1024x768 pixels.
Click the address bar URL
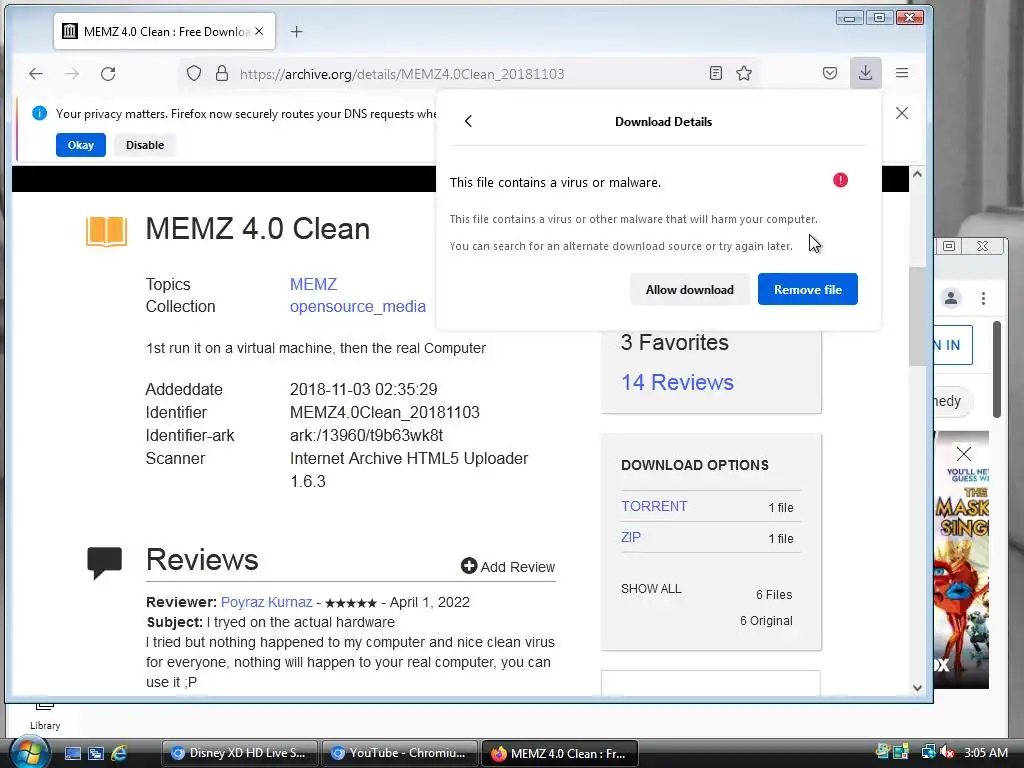[402, 74]
